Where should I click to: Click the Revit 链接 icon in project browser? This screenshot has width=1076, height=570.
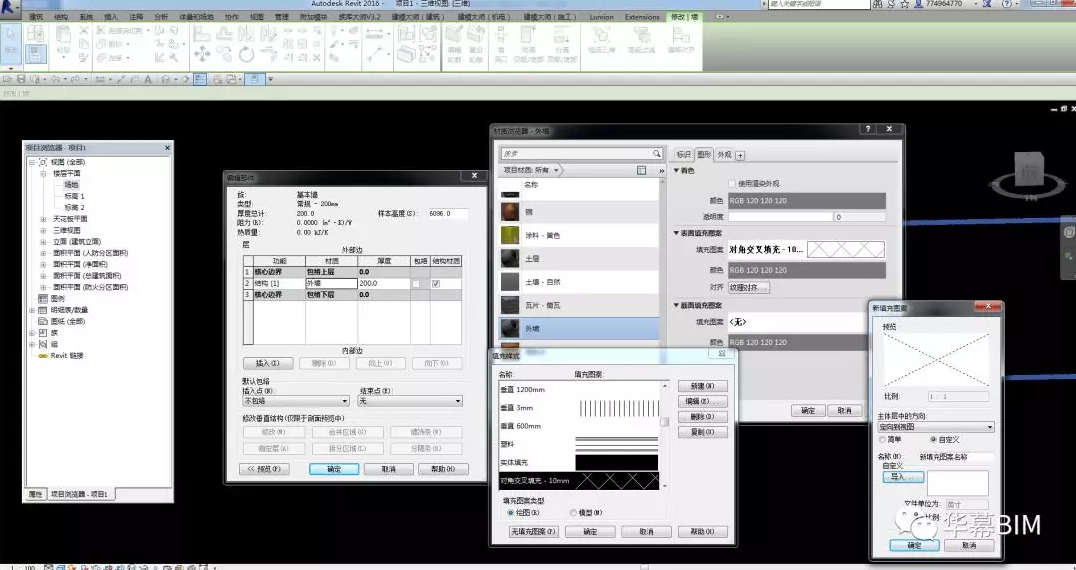[x=43, y=355]
